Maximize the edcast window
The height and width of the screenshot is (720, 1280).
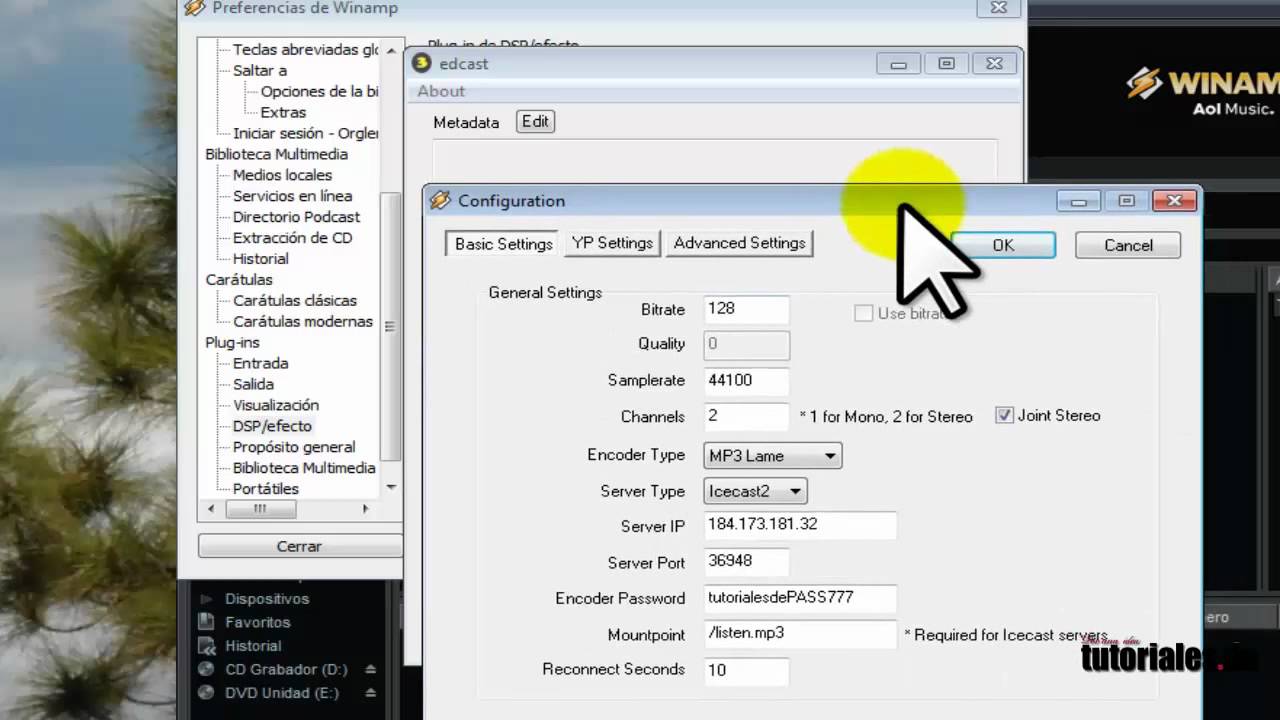[x=946, y=64]
